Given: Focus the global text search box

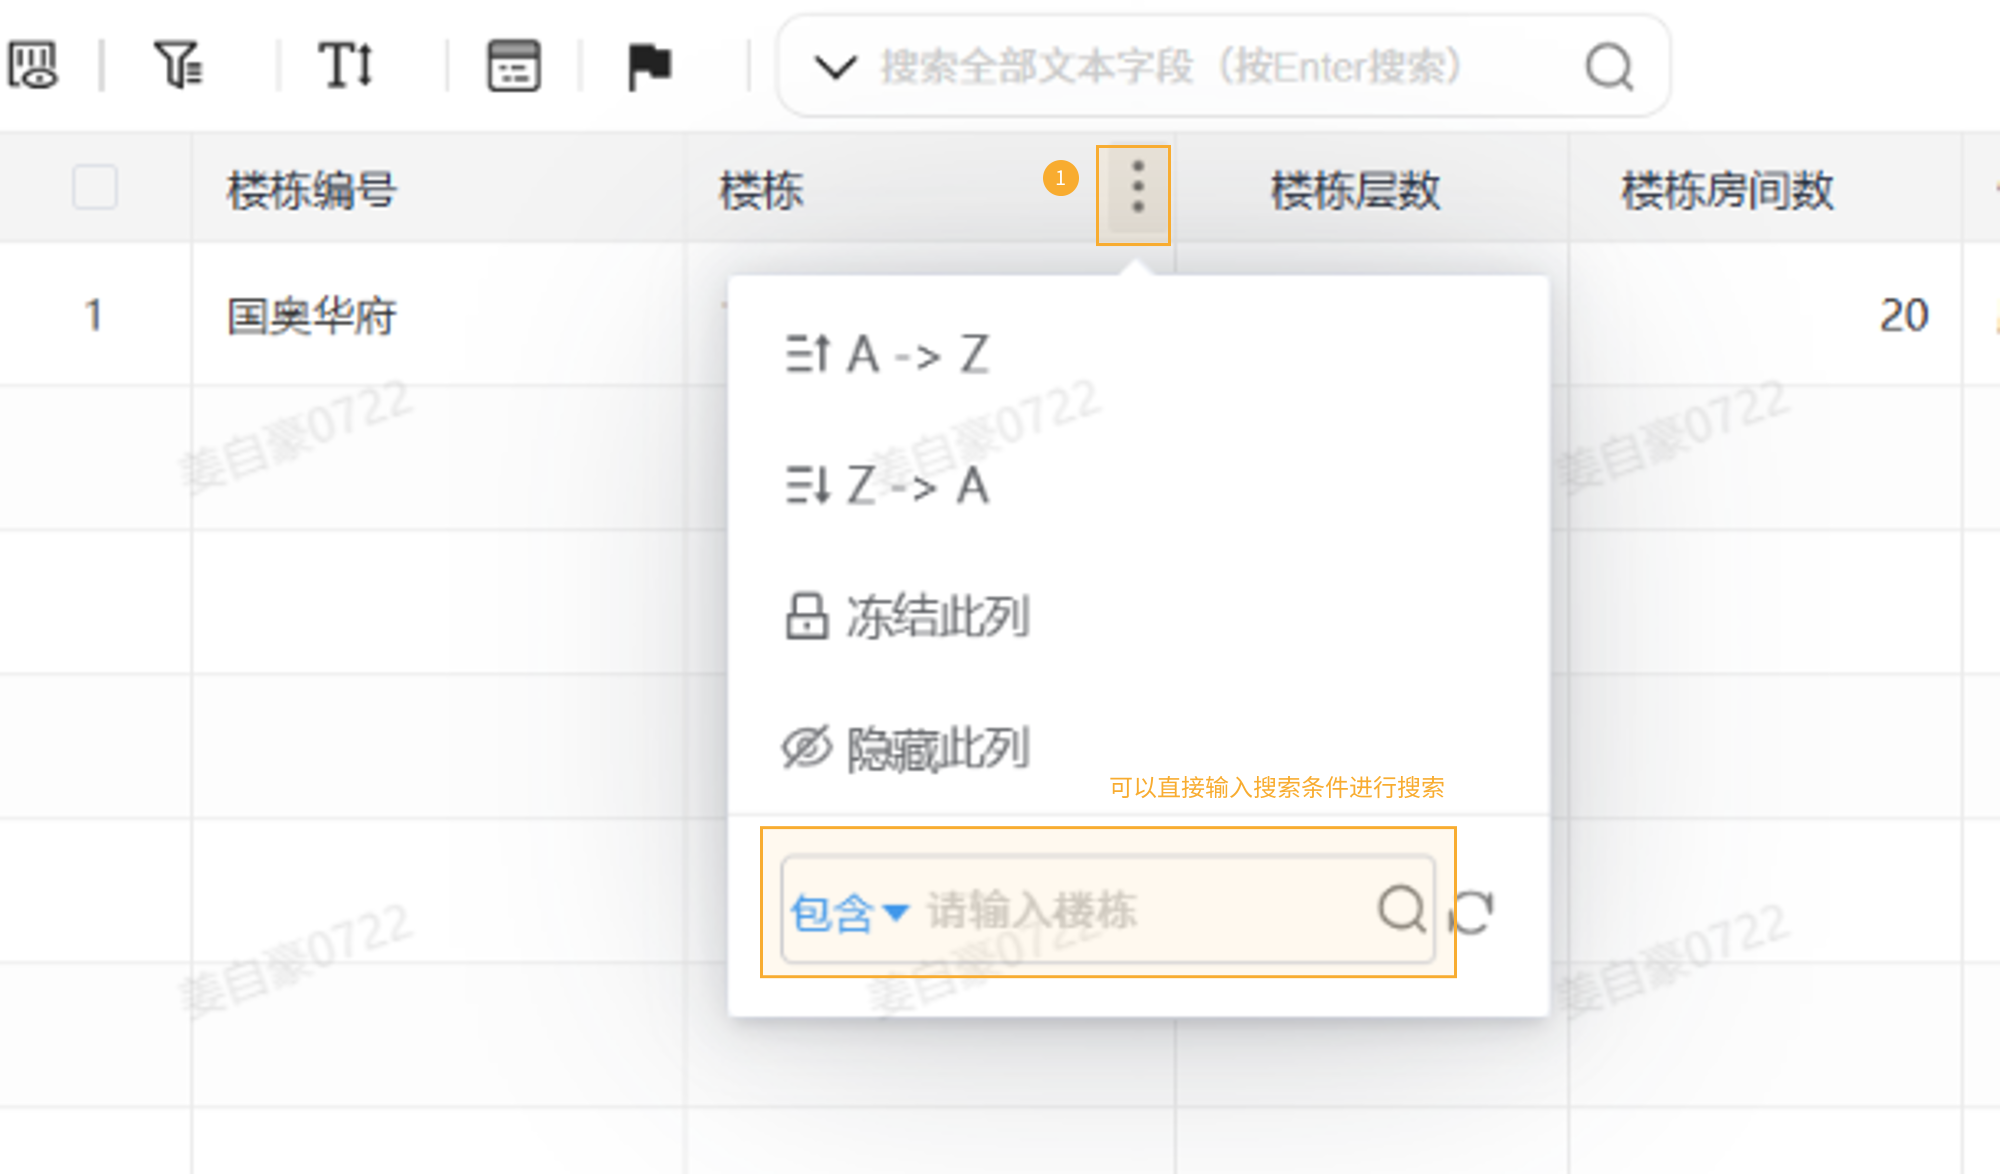Looking at the screenshot, I should click(1223, 67).
